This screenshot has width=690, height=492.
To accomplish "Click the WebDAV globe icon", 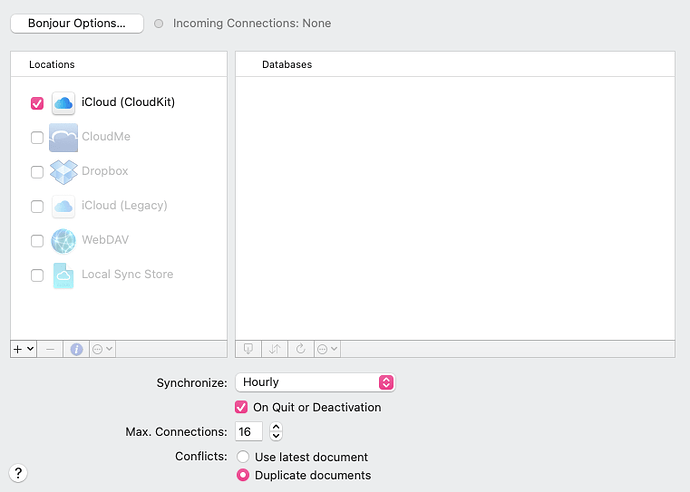I will (x=64, y=240).
